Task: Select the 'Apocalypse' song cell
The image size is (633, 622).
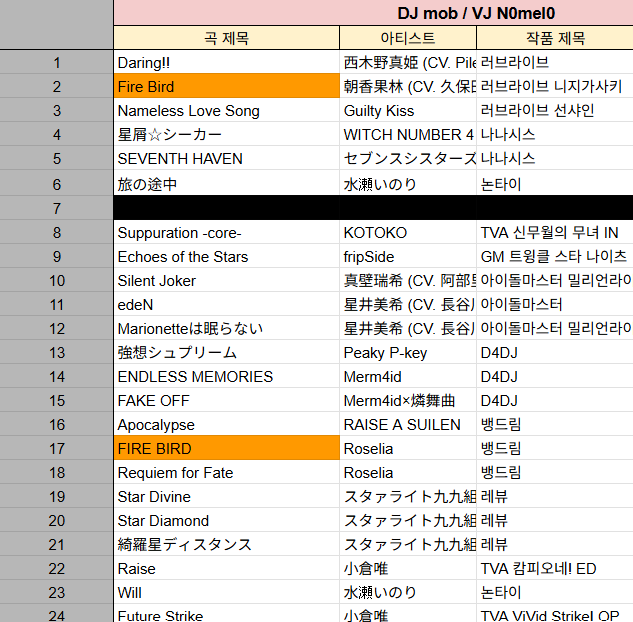Action: pyautogui.click(x=226, y=425)
